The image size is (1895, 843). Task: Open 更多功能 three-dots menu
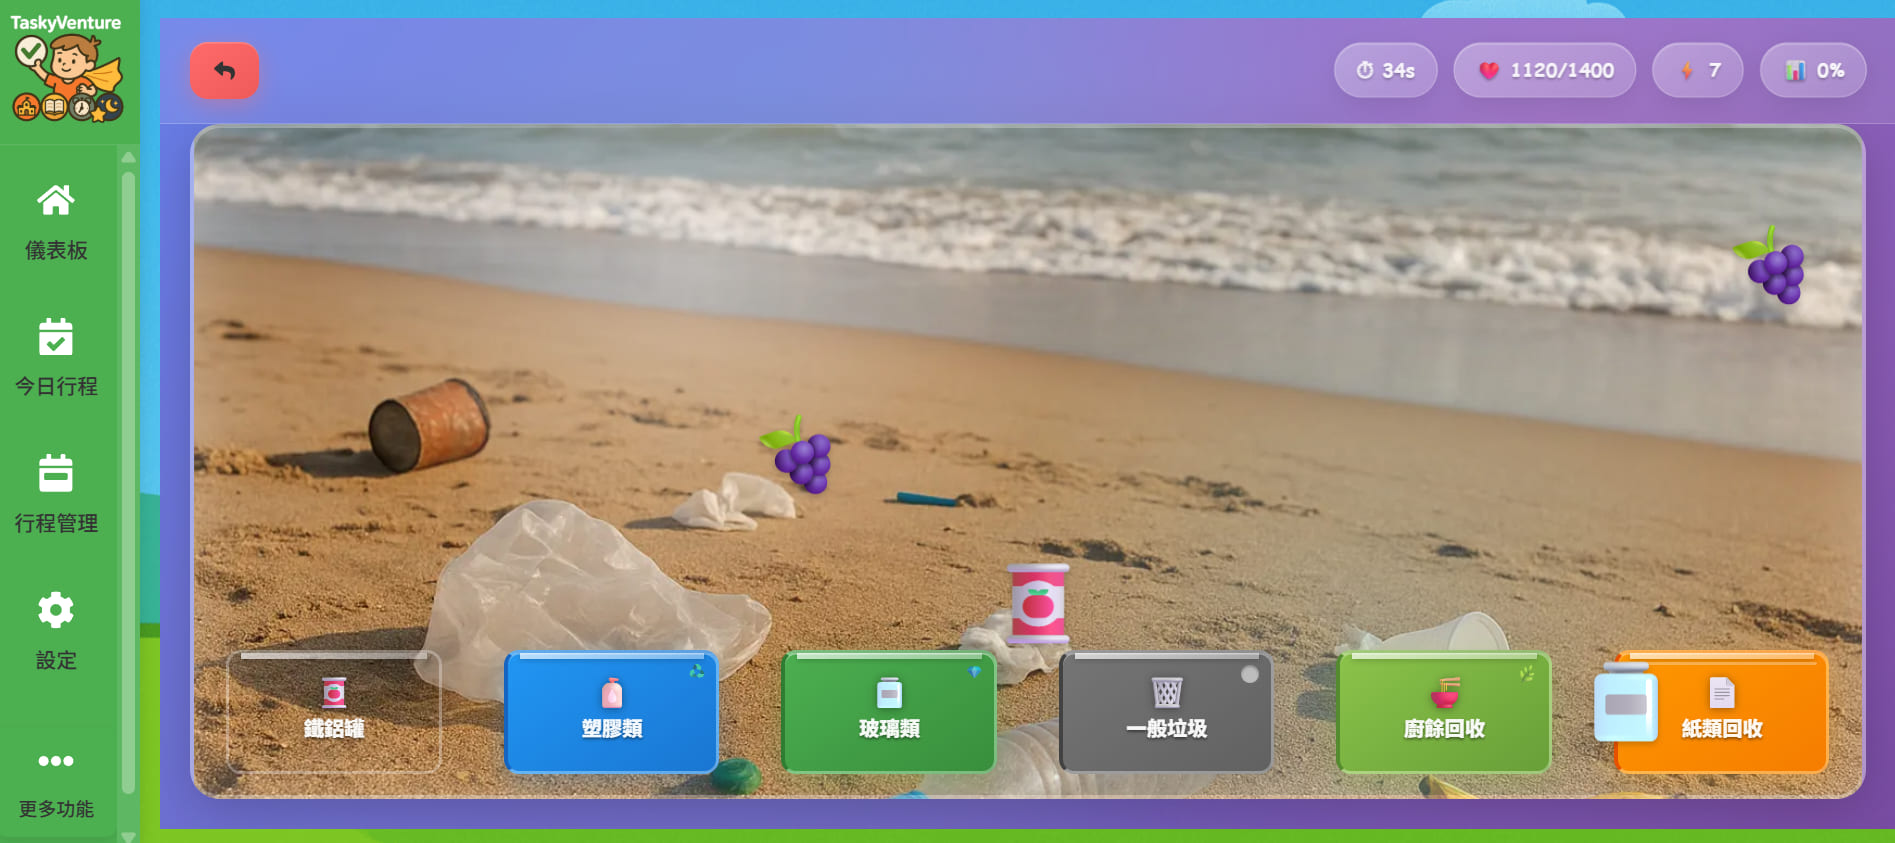(56, 761)
